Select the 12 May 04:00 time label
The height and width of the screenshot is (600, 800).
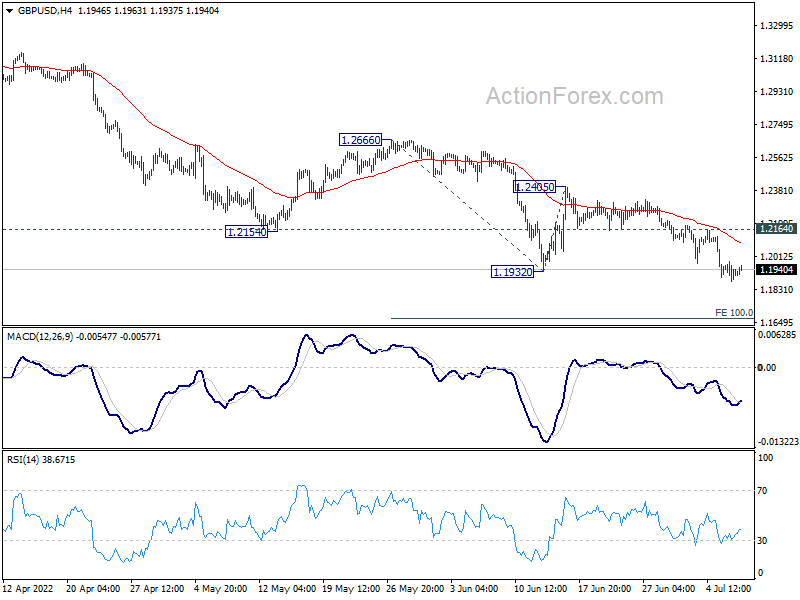[286, 588]
